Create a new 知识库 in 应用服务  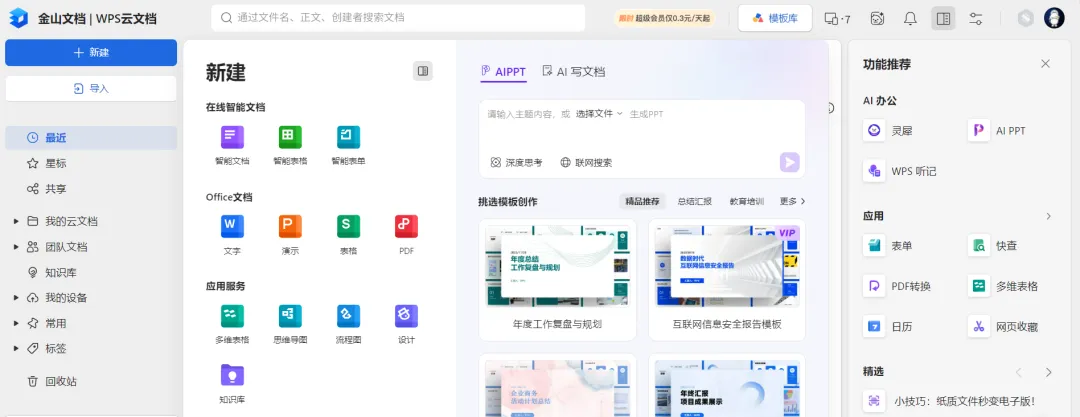[232, 383]
